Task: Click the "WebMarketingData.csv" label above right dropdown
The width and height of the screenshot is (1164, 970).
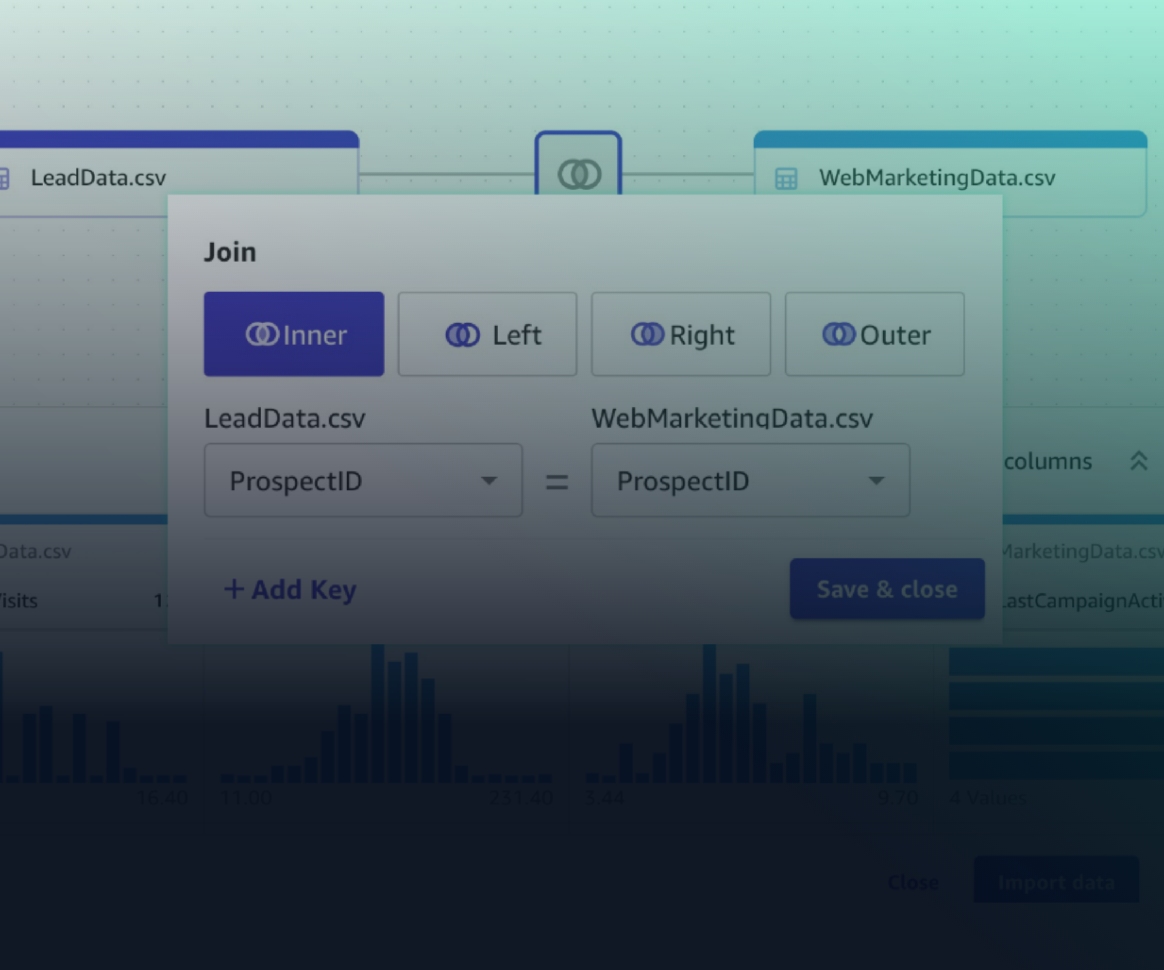Action: click(x=732, y=418)
